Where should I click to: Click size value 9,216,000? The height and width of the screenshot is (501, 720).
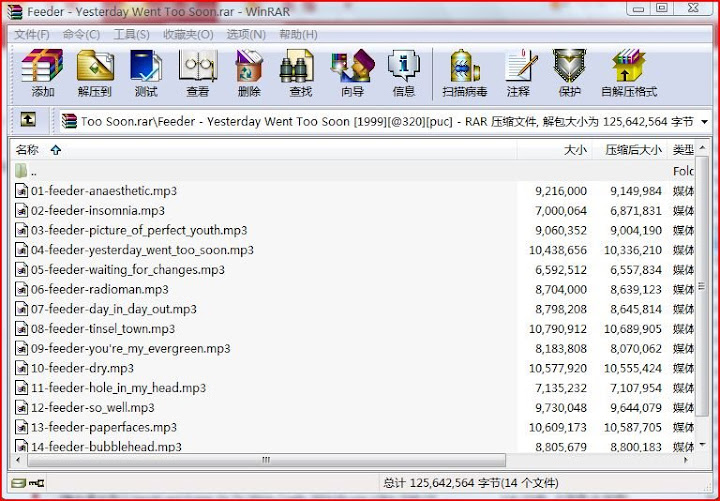click(561, 191)
